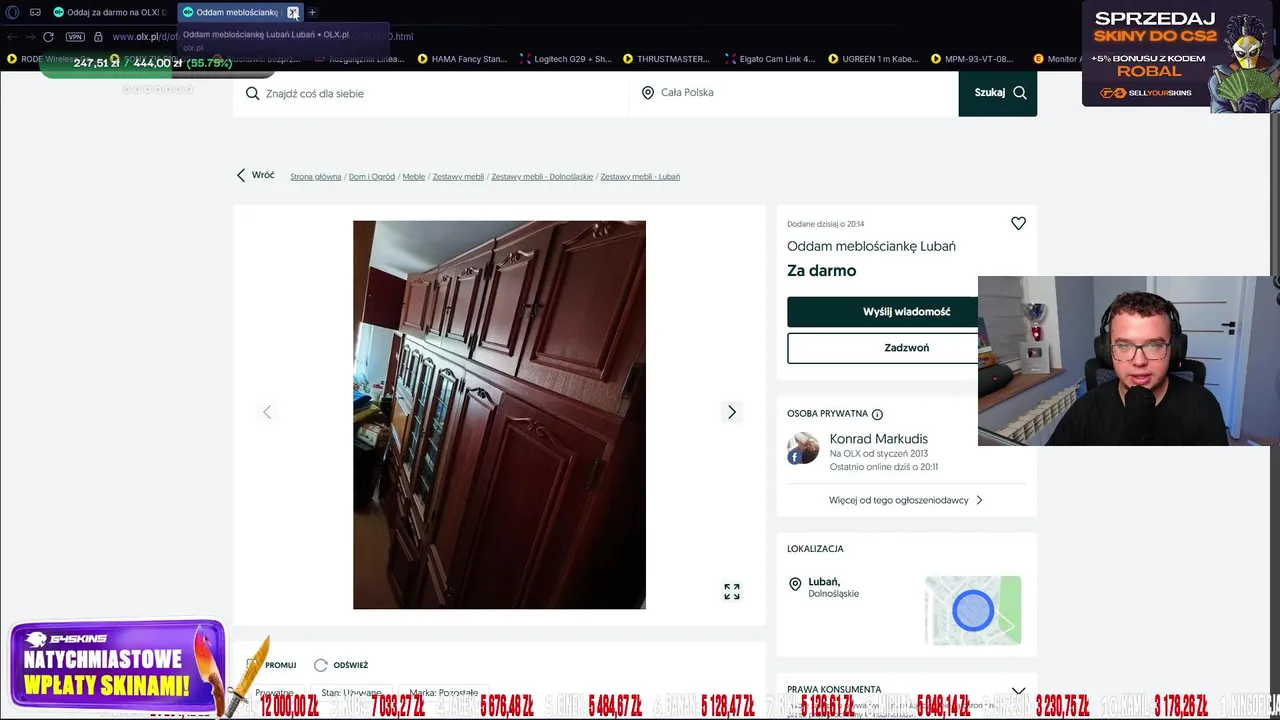The height and width of the screenshot is (720, 1280).
Task: Select the 'Oddam meblościankę' browser tab
Action: [230, 12]
